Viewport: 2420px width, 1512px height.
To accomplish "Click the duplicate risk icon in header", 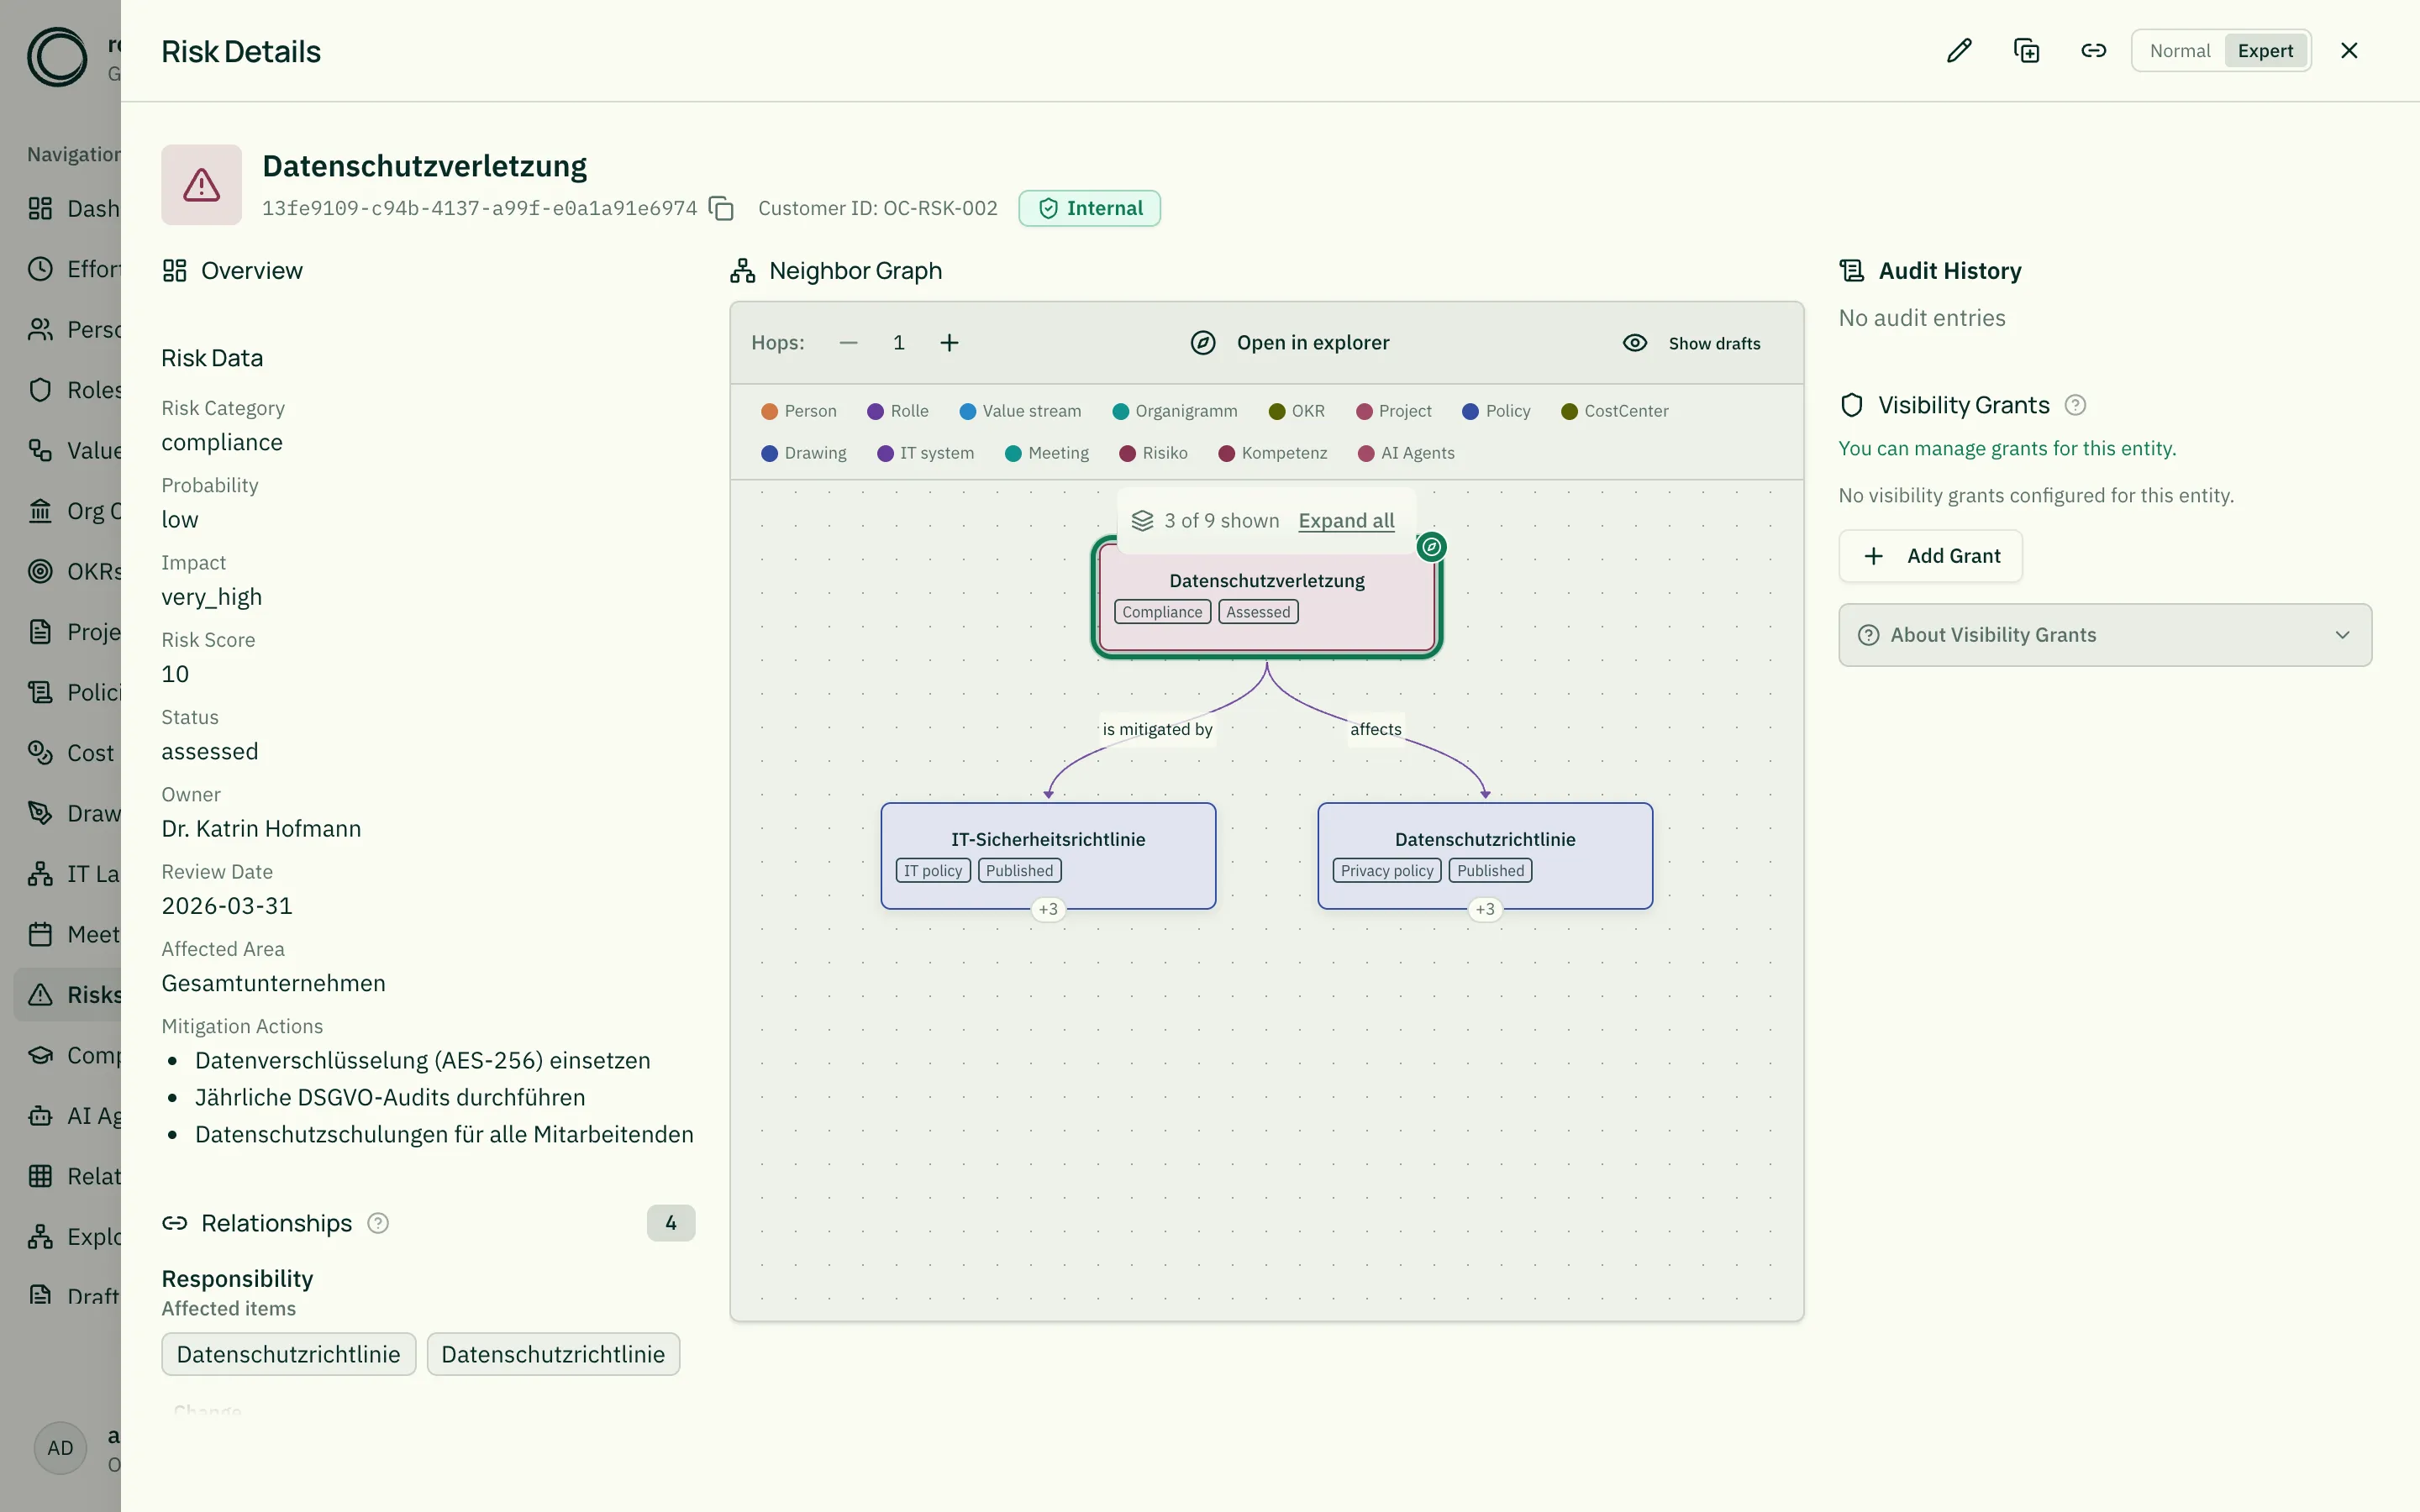I will 2026,51.
